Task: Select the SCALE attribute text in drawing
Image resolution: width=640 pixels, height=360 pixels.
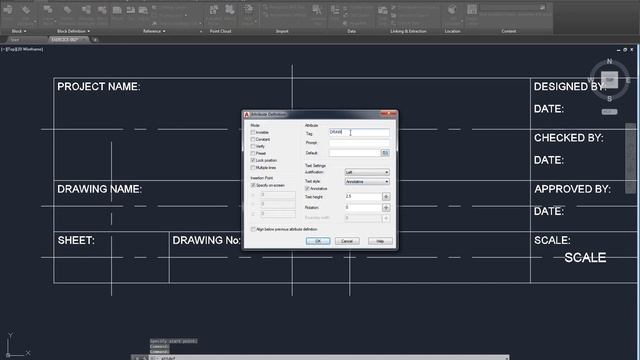Action: pos(585,258)
